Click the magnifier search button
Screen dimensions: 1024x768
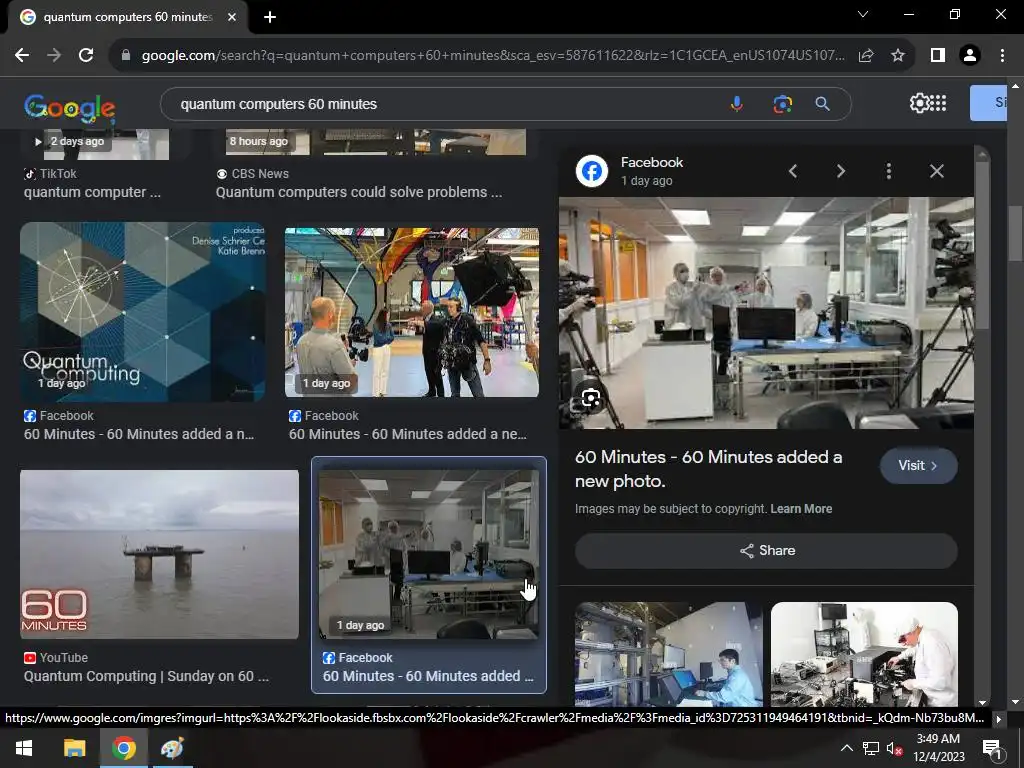coord(823,104)
